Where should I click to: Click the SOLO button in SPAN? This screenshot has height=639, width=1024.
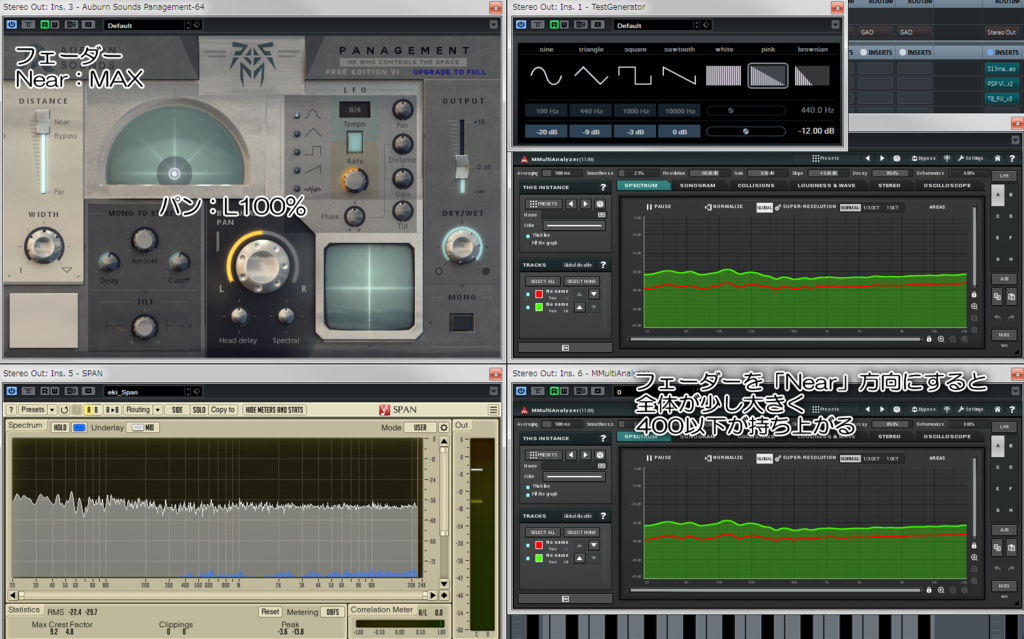coord(199,410)
